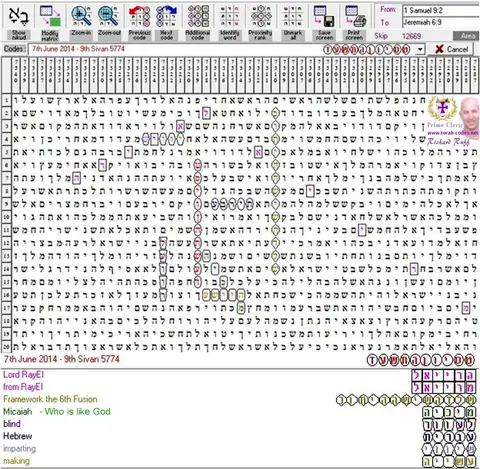
Task: Click row header number 20 of matrix
Action: tap(6, 347)
